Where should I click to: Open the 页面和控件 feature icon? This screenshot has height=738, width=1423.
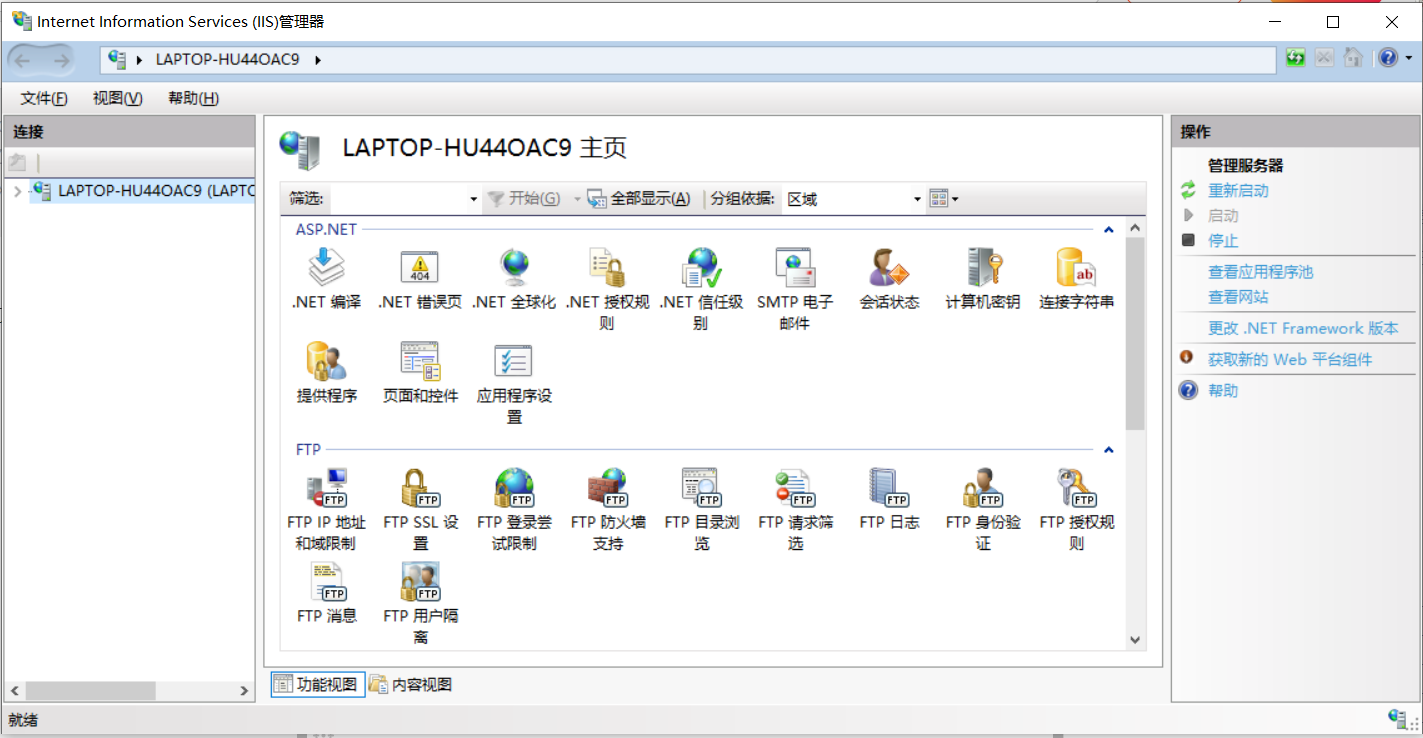[x=420, y=373]
